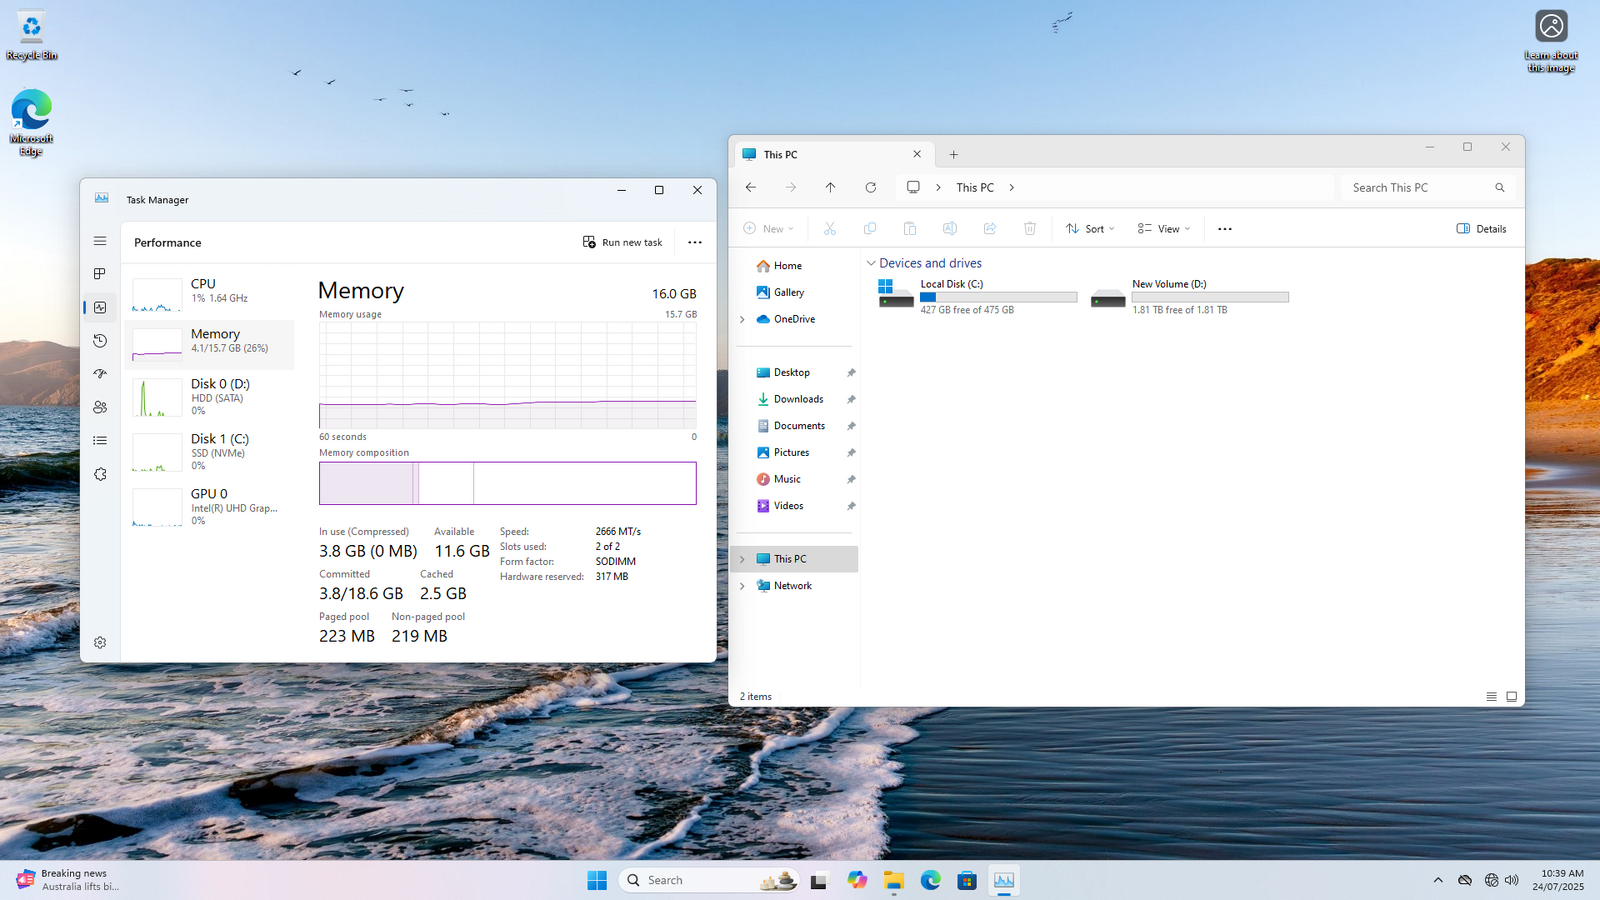Screen dimensions: 1600x900
Task: Click the Cut scissors icon
Action: (x=830, y=229)
